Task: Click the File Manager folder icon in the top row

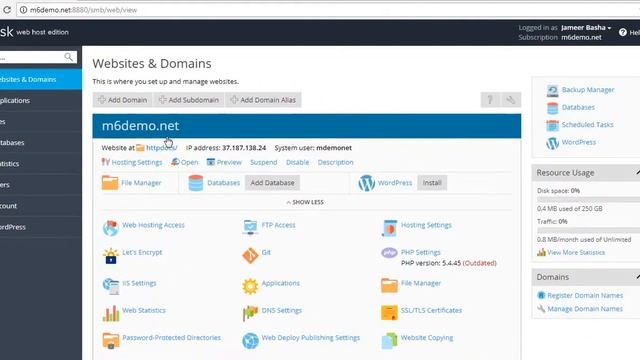Action: (110, 183)
